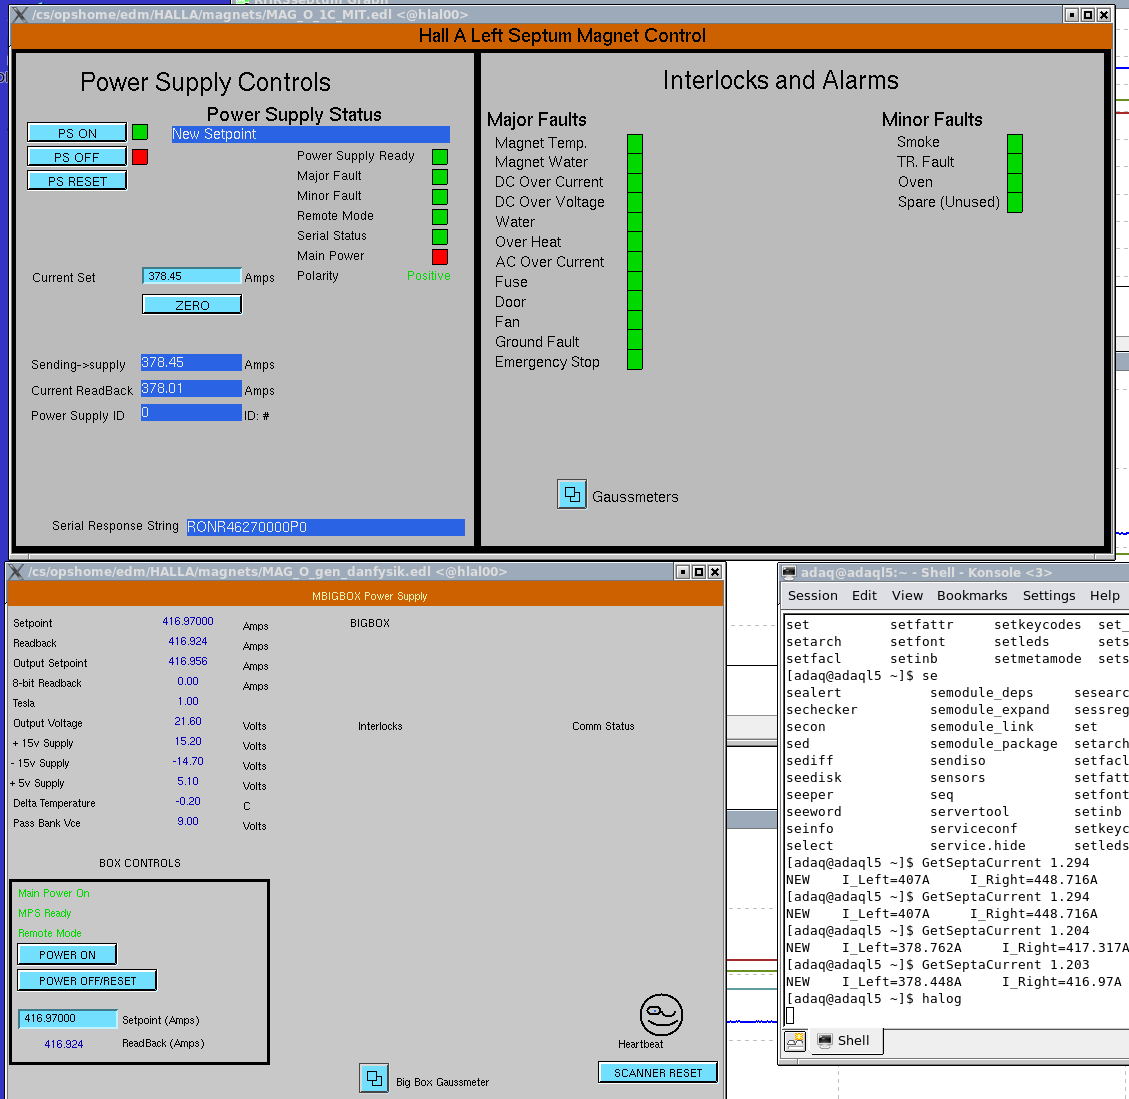Click the Emergency Stop fault indicator
The height and width of the screenshot is (1099, 1129).
click(634, 360)
